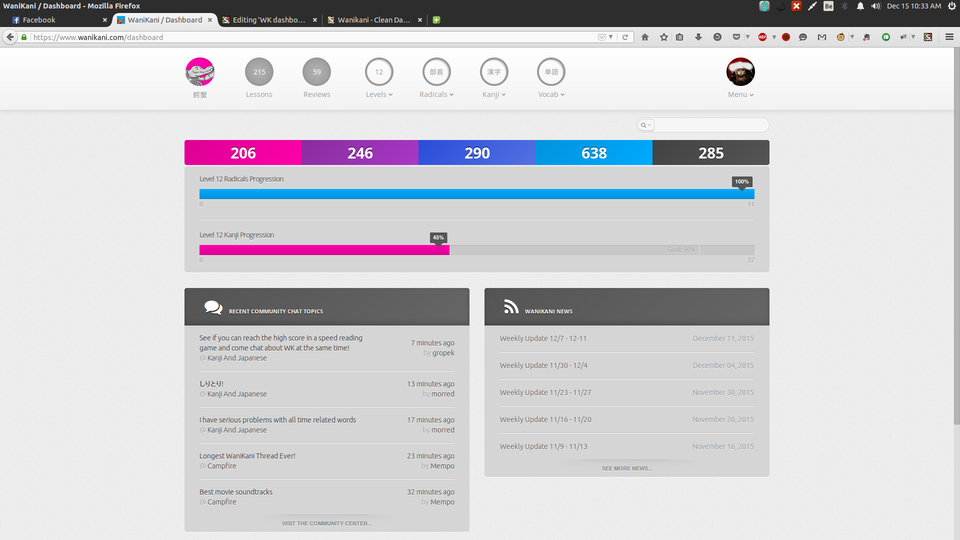Click the pink Apprentice count 206
This screenshot has height=540, width=960.
(x=243, y=152)
